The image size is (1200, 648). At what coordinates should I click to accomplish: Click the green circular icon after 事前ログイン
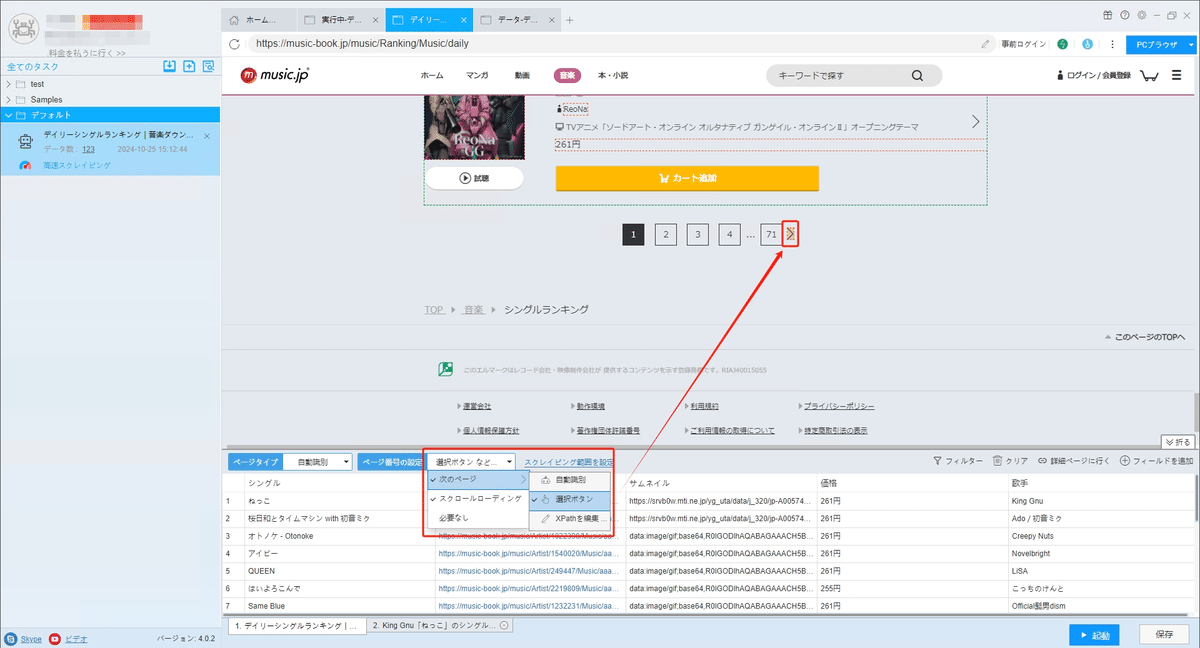[x=1062, y=44]
